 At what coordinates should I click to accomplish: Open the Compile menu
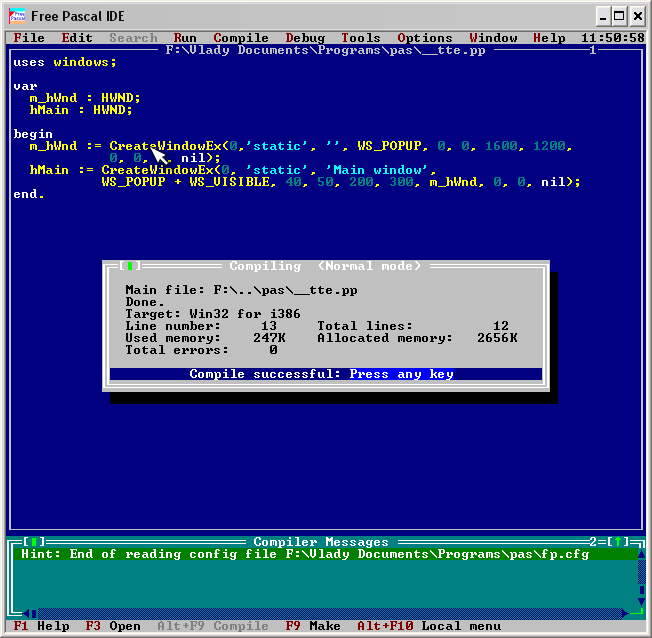pyautogui.click(x=241, y=38)
